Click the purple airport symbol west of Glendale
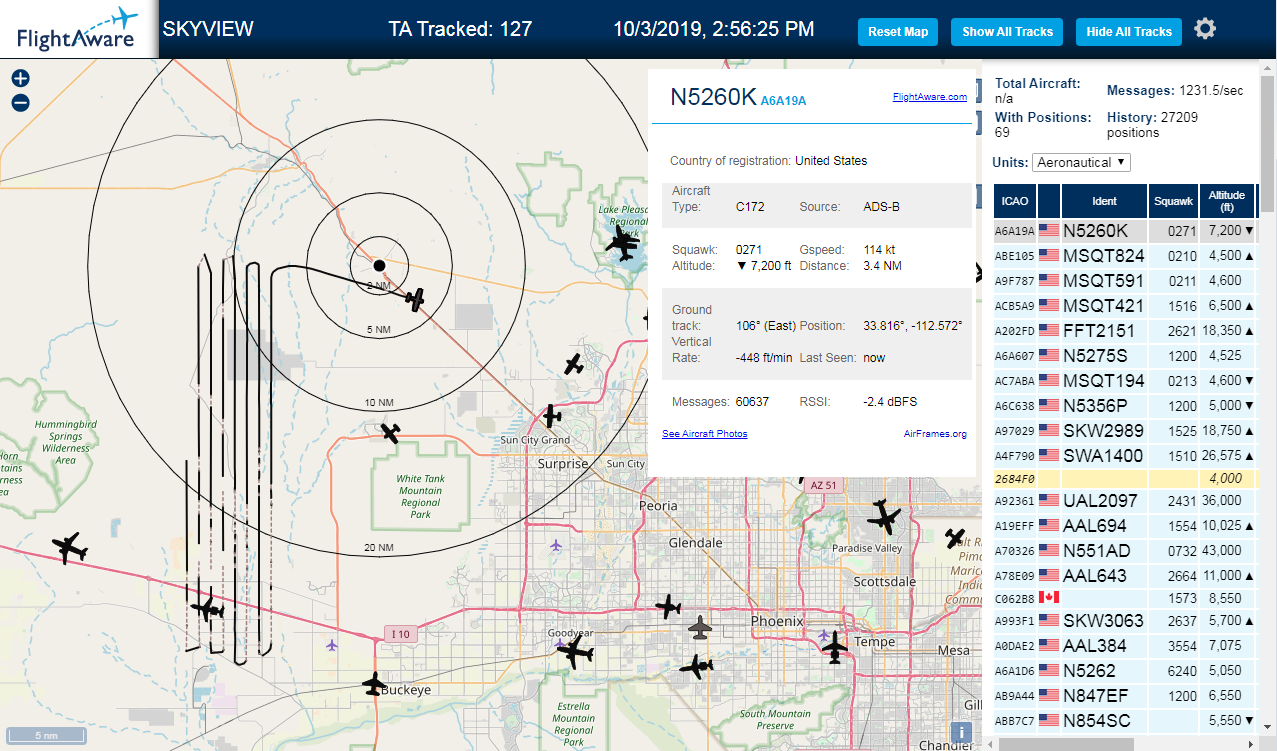Viewport: 1277px width, 751px height. coord(556,545)
